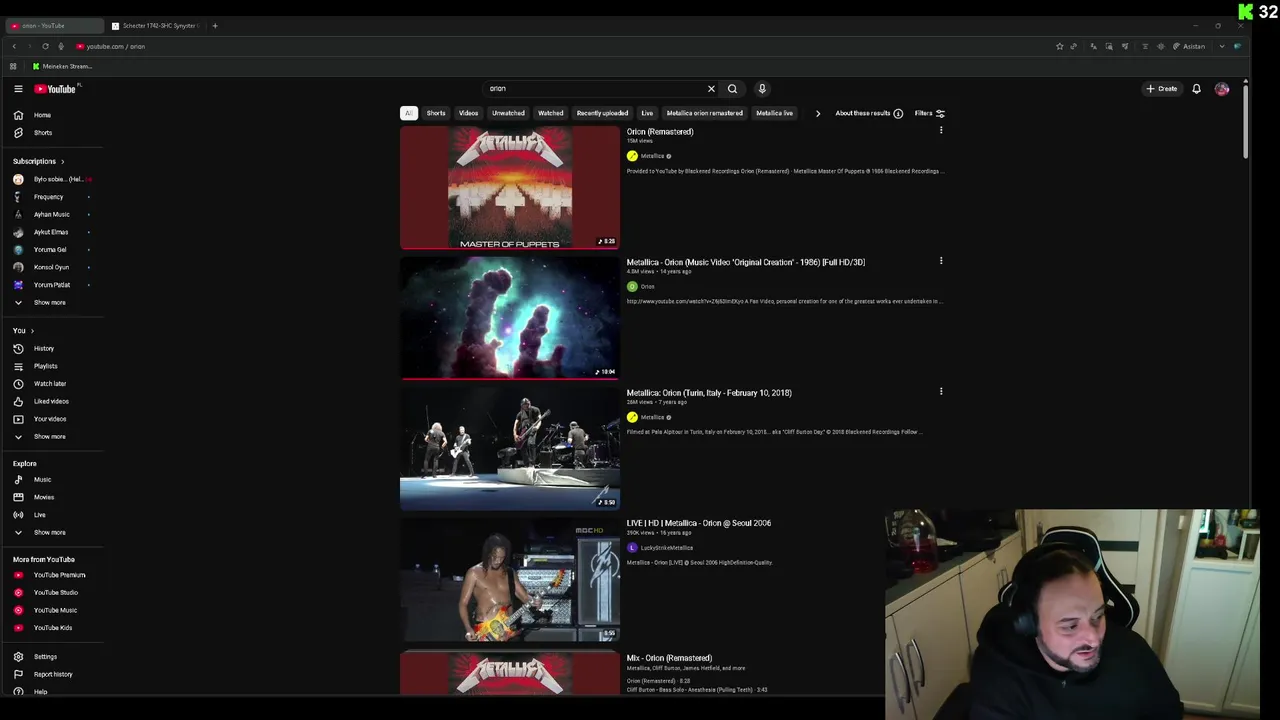Select the Unwatched filter chip
Viewport: 1280px width, 720px height.
click(x=508, y=114)
